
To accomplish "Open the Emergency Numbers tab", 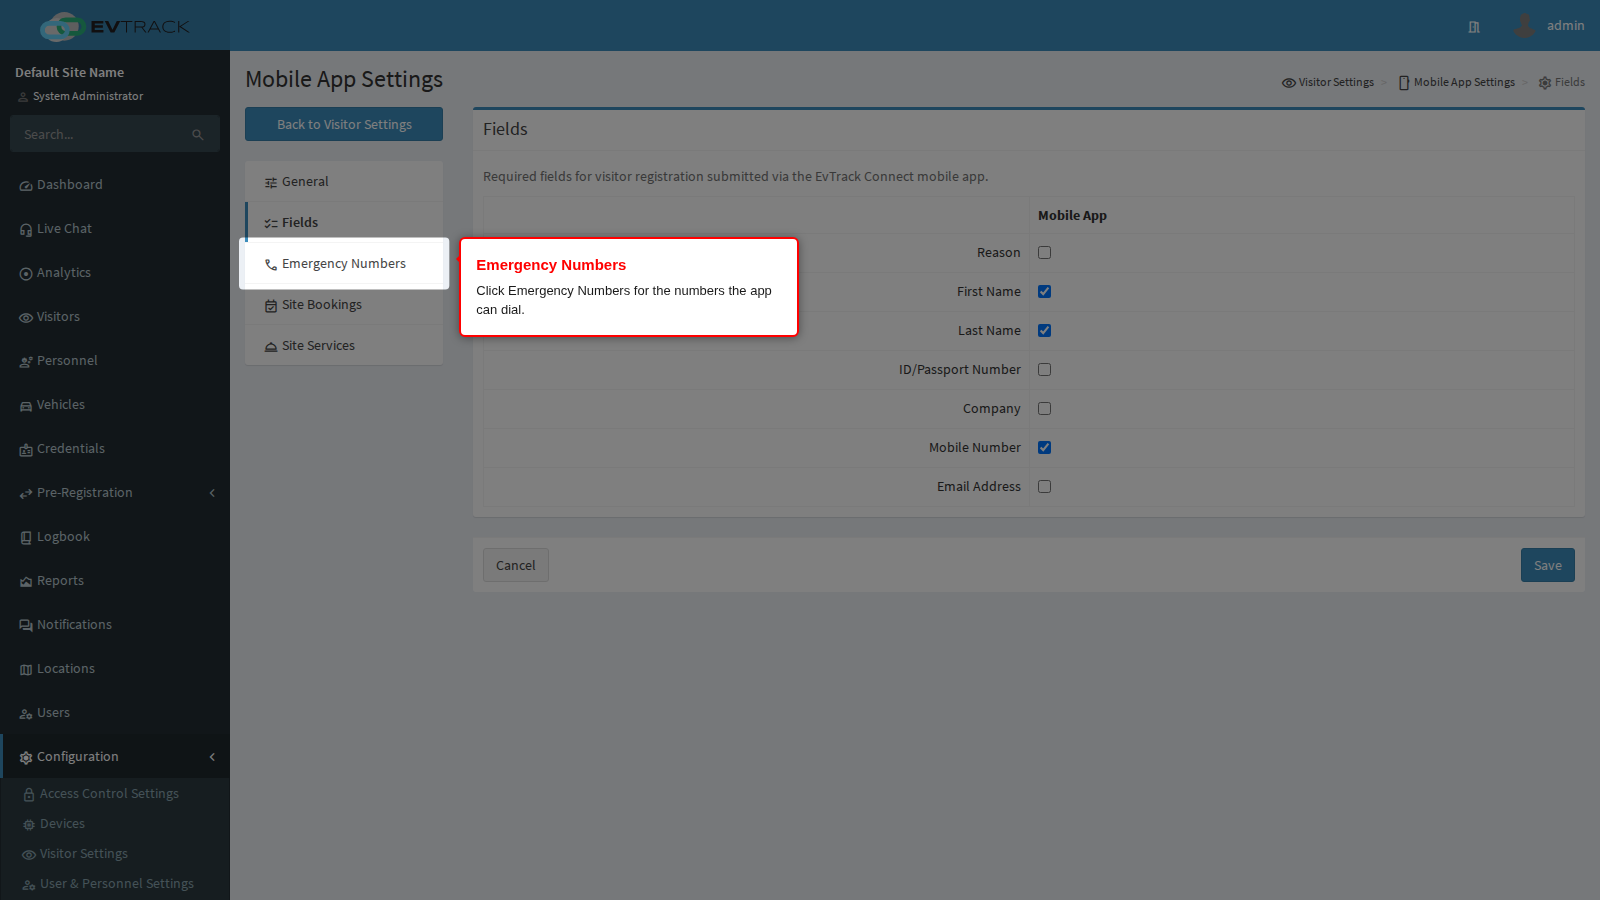I will click(344, 264).
